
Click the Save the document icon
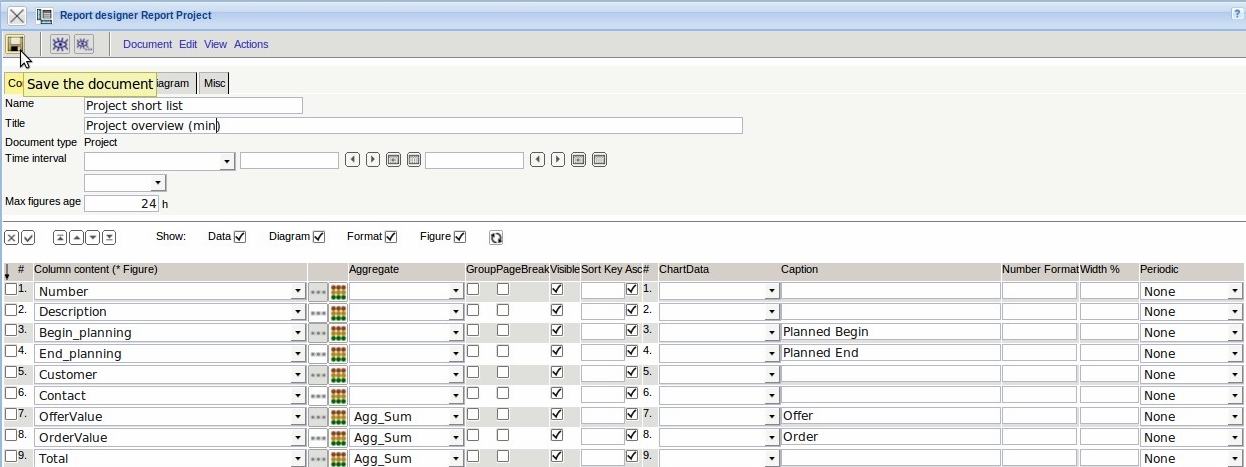coord(15,44)
